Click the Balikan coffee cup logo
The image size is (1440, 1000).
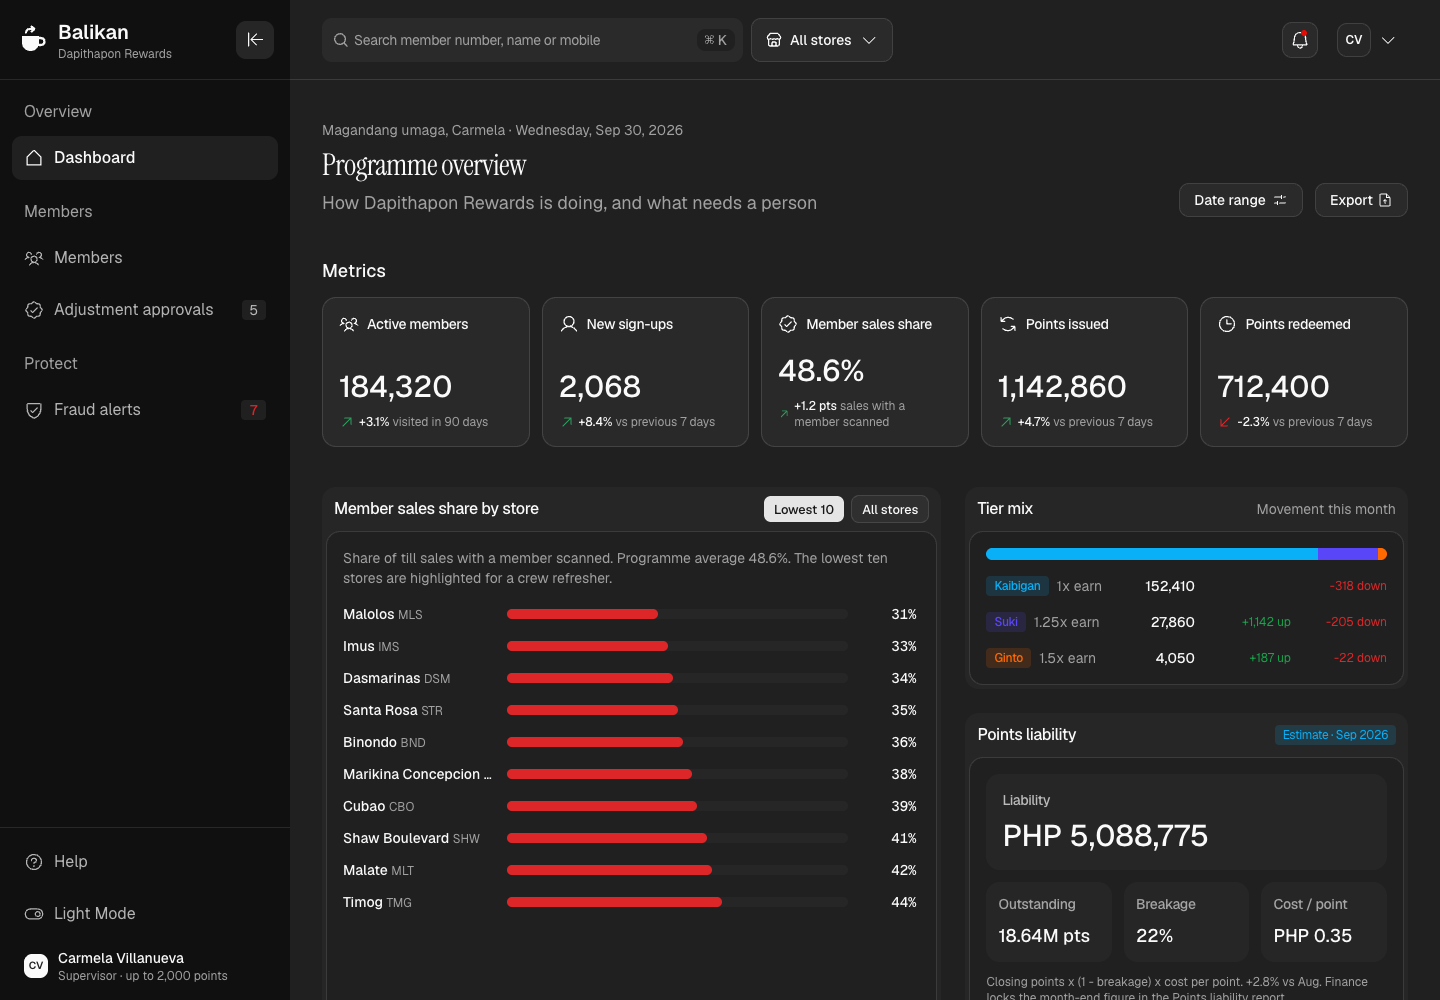pos(33,39)
